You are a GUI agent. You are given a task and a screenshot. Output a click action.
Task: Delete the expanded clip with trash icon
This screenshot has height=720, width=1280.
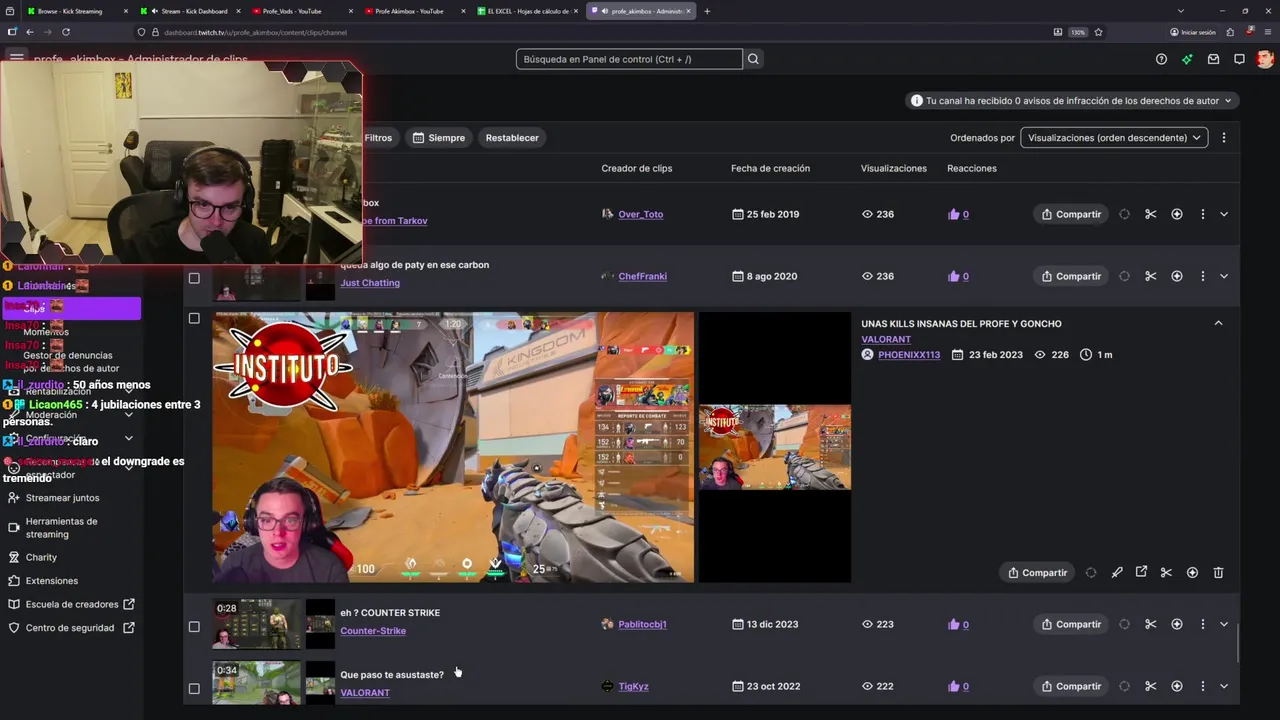point(1218,573)
